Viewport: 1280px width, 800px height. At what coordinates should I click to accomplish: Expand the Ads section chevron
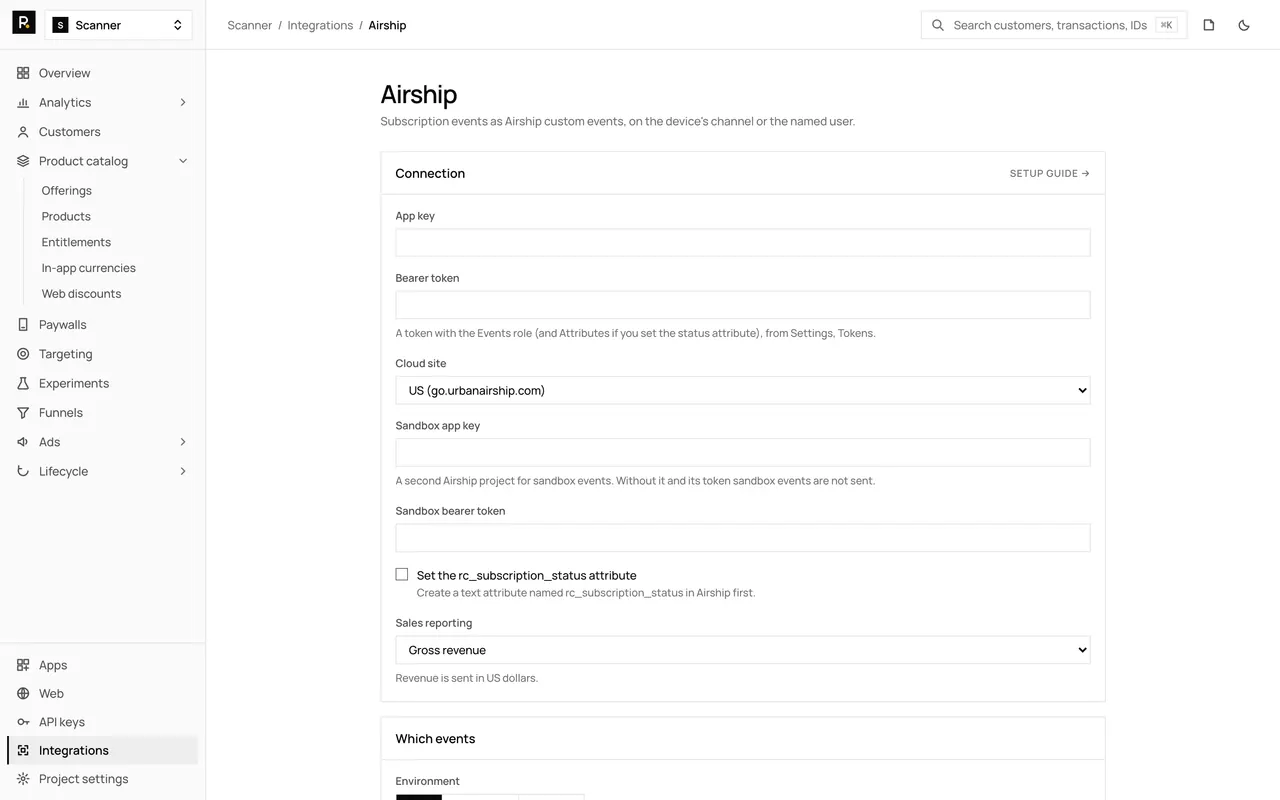click(183, 442)
